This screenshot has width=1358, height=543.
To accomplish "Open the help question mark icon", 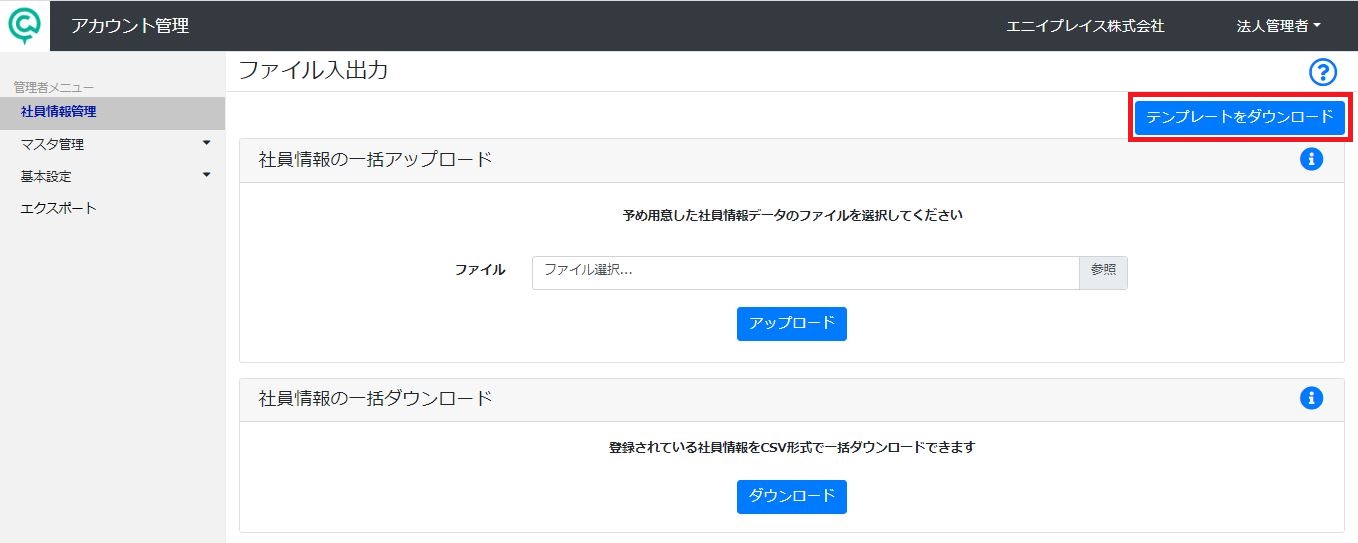I will click(1323, 71).
